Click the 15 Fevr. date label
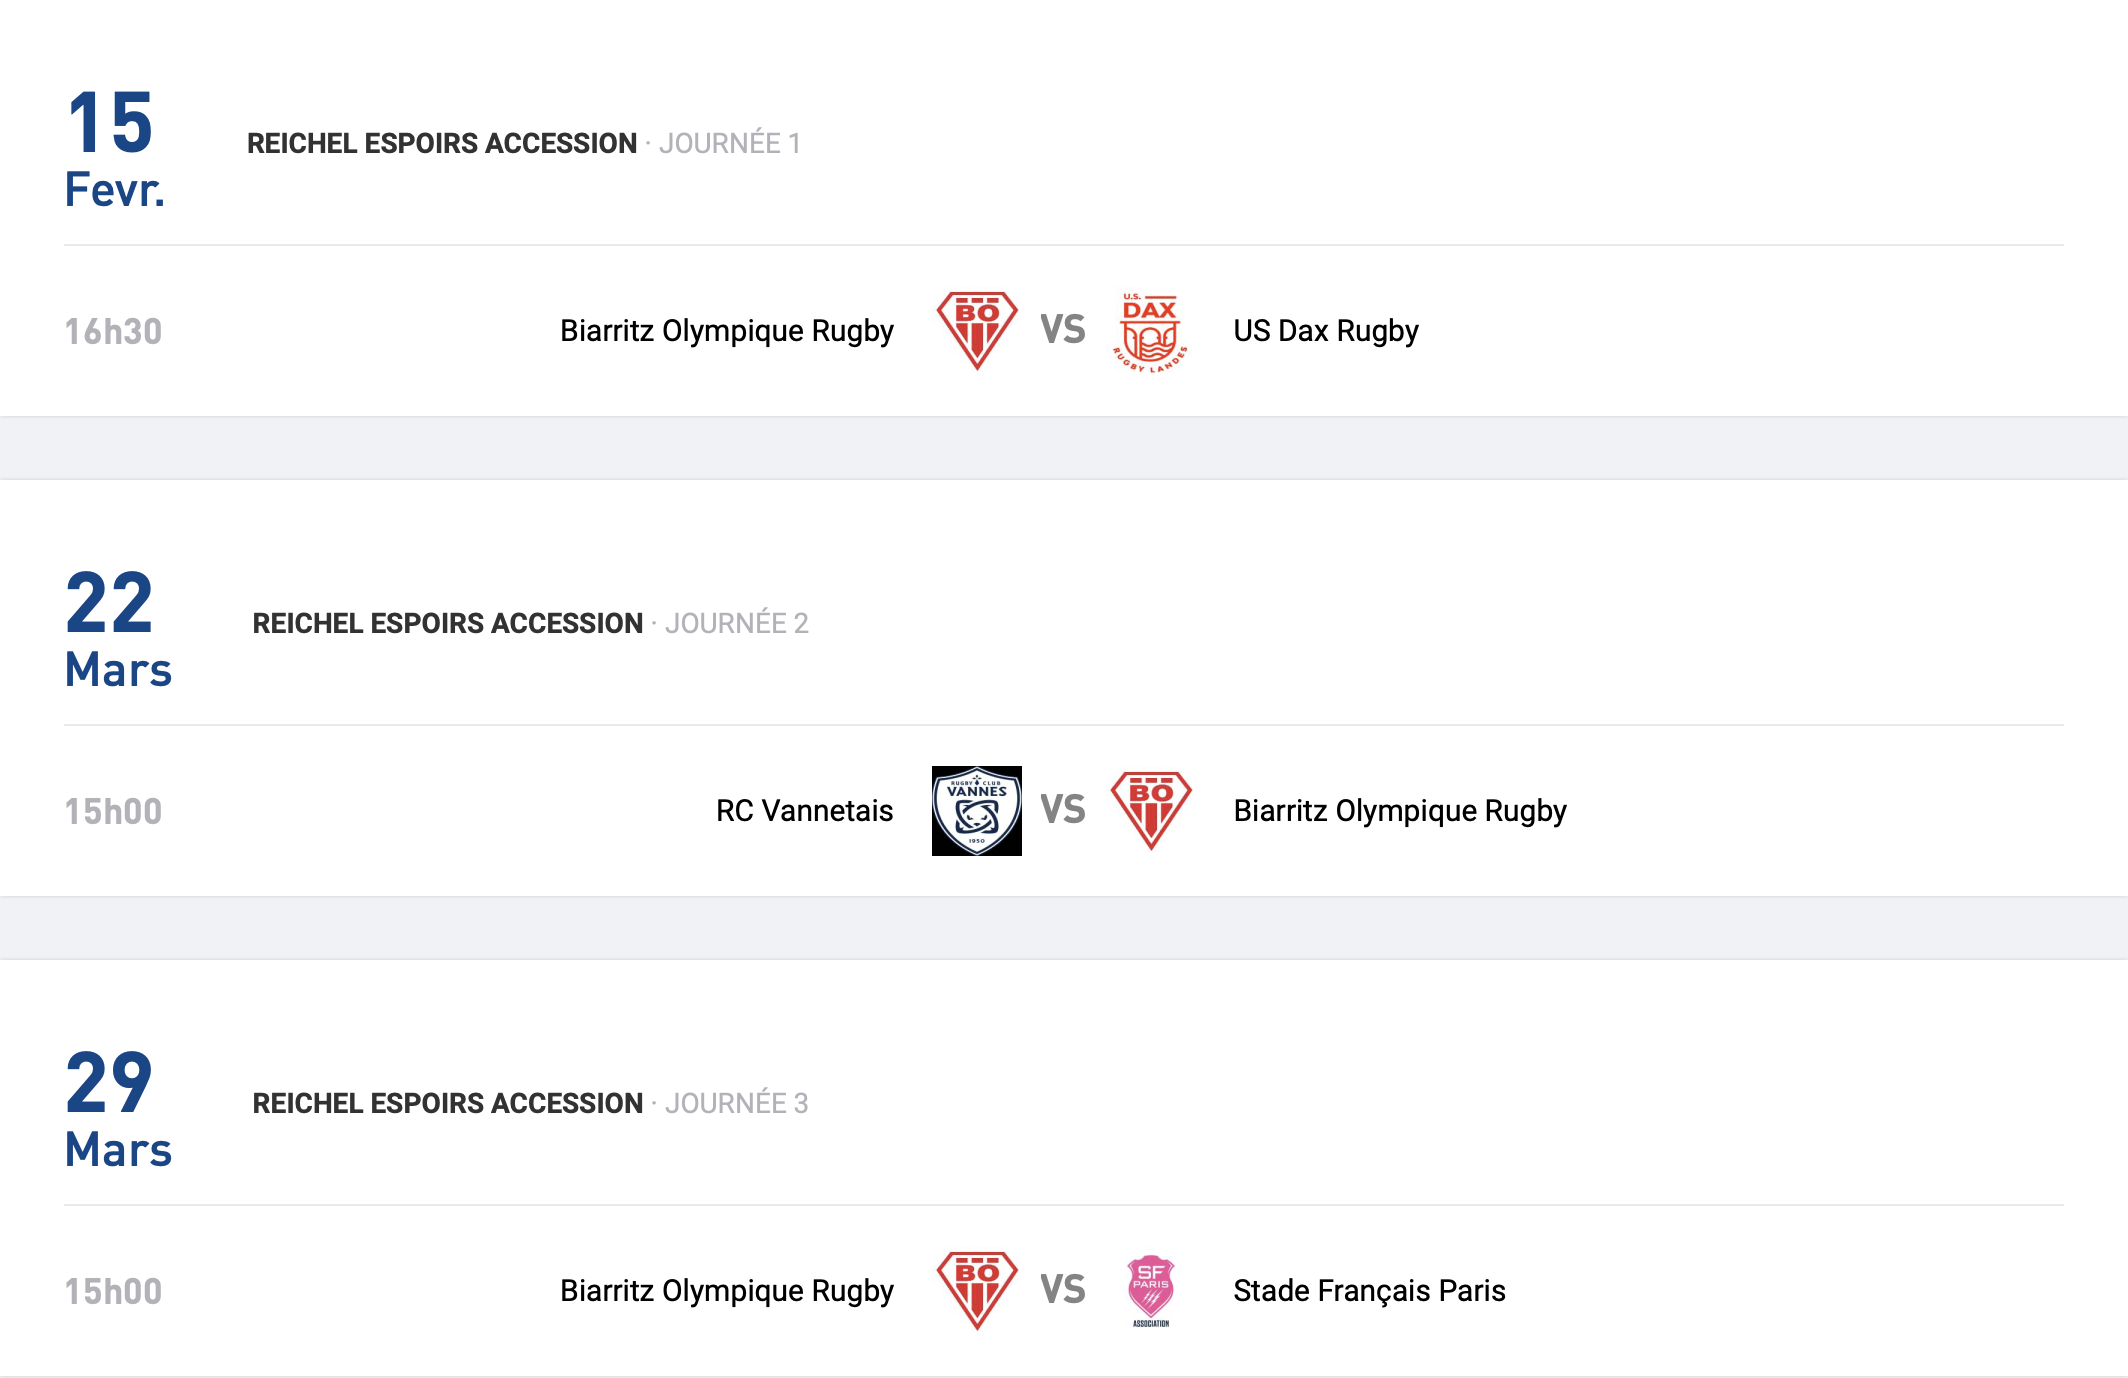 [114, 150]
